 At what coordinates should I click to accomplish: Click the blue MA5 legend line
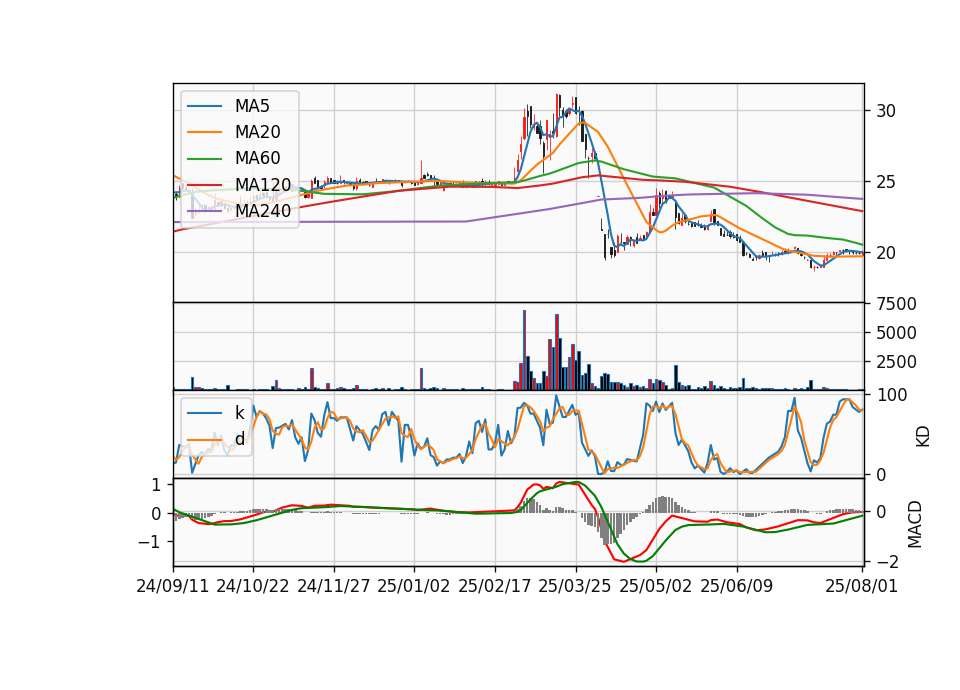204,107
